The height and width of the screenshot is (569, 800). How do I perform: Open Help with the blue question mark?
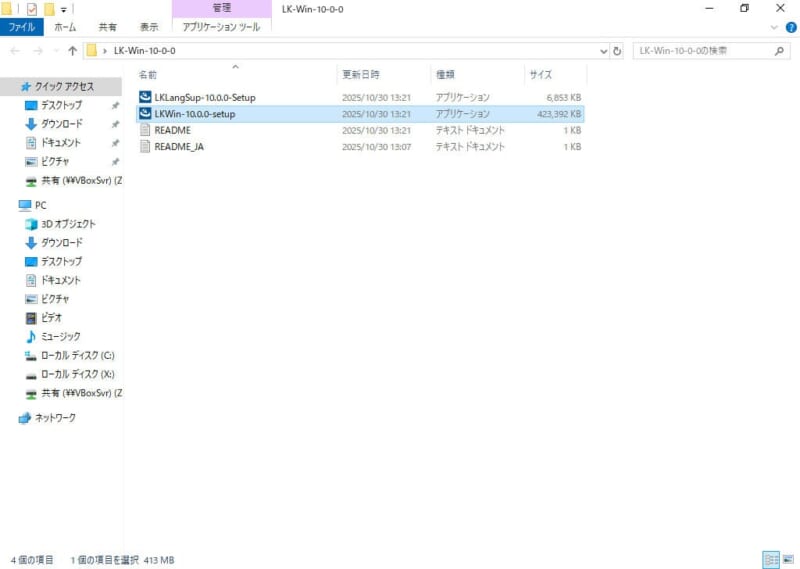790,27
